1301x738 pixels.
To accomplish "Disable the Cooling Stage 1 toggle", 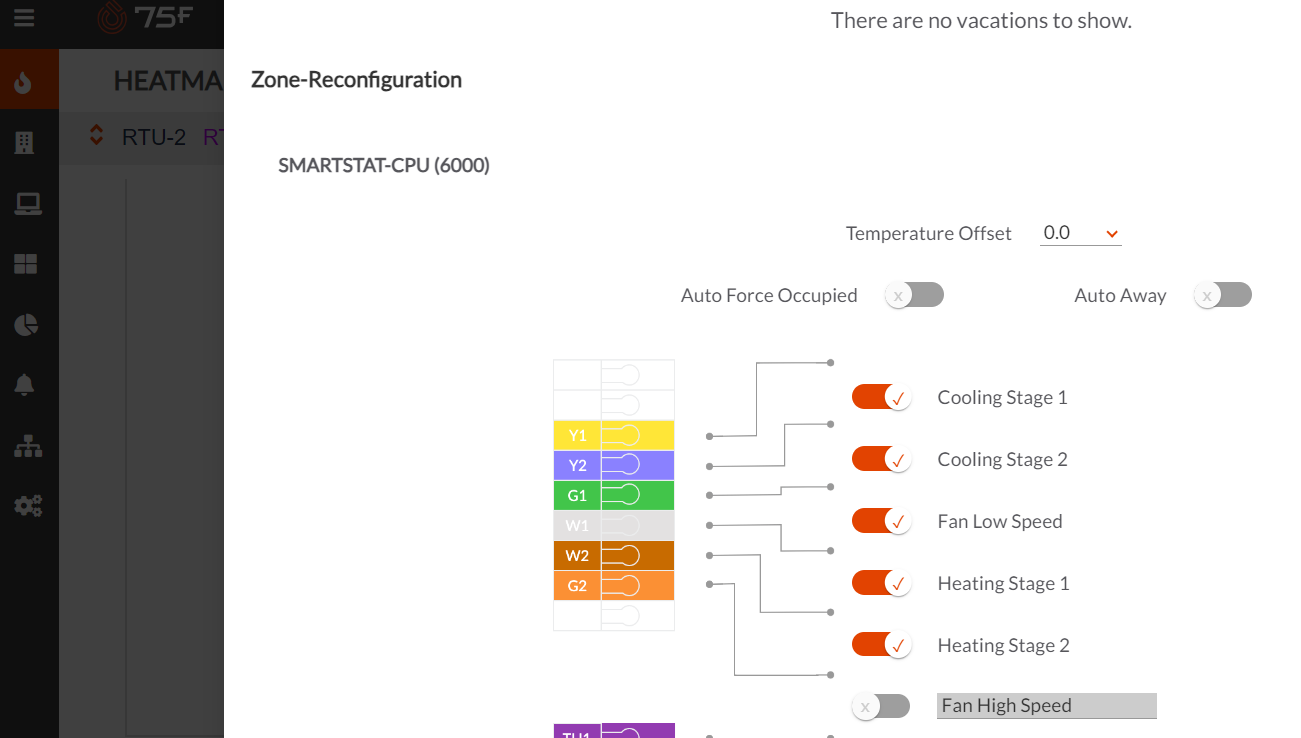I will tap(881, 396).
